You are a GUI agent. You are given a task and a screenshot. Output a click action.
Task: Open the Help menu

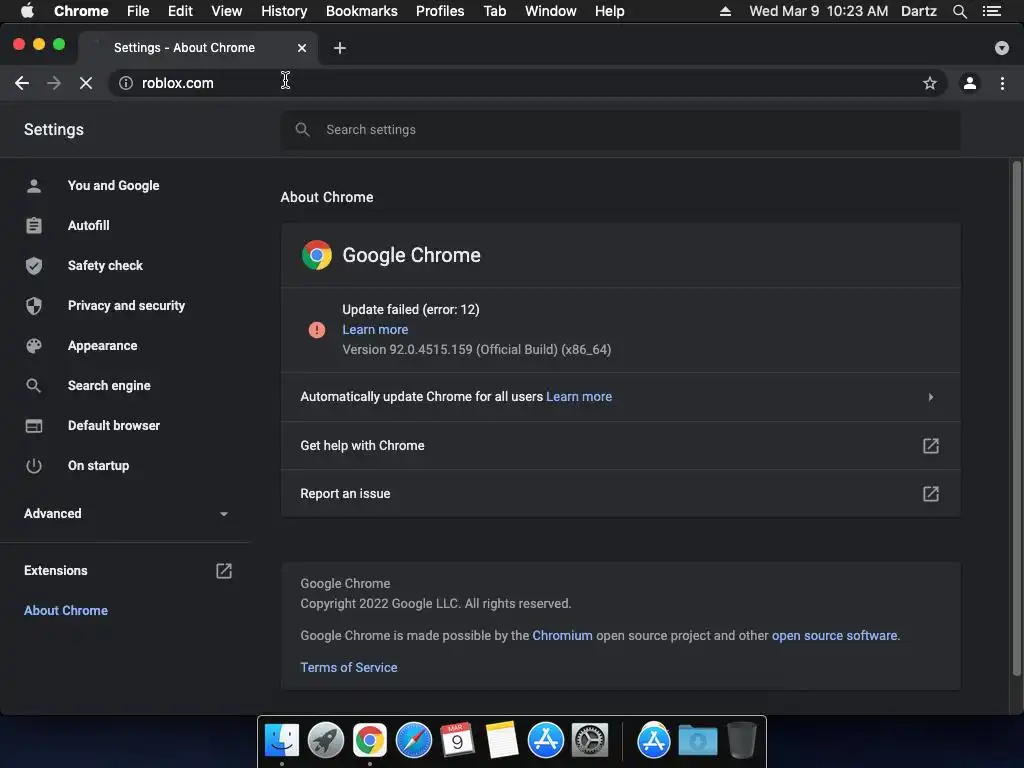click(x=609, y=11)
